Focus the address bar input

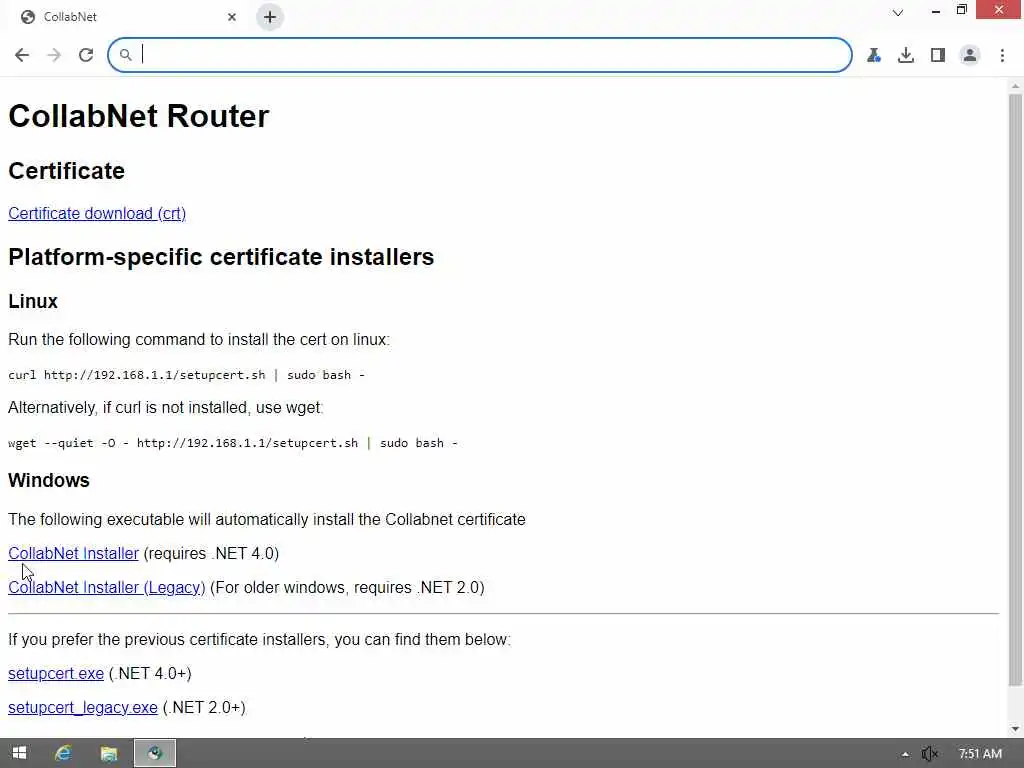480,55
